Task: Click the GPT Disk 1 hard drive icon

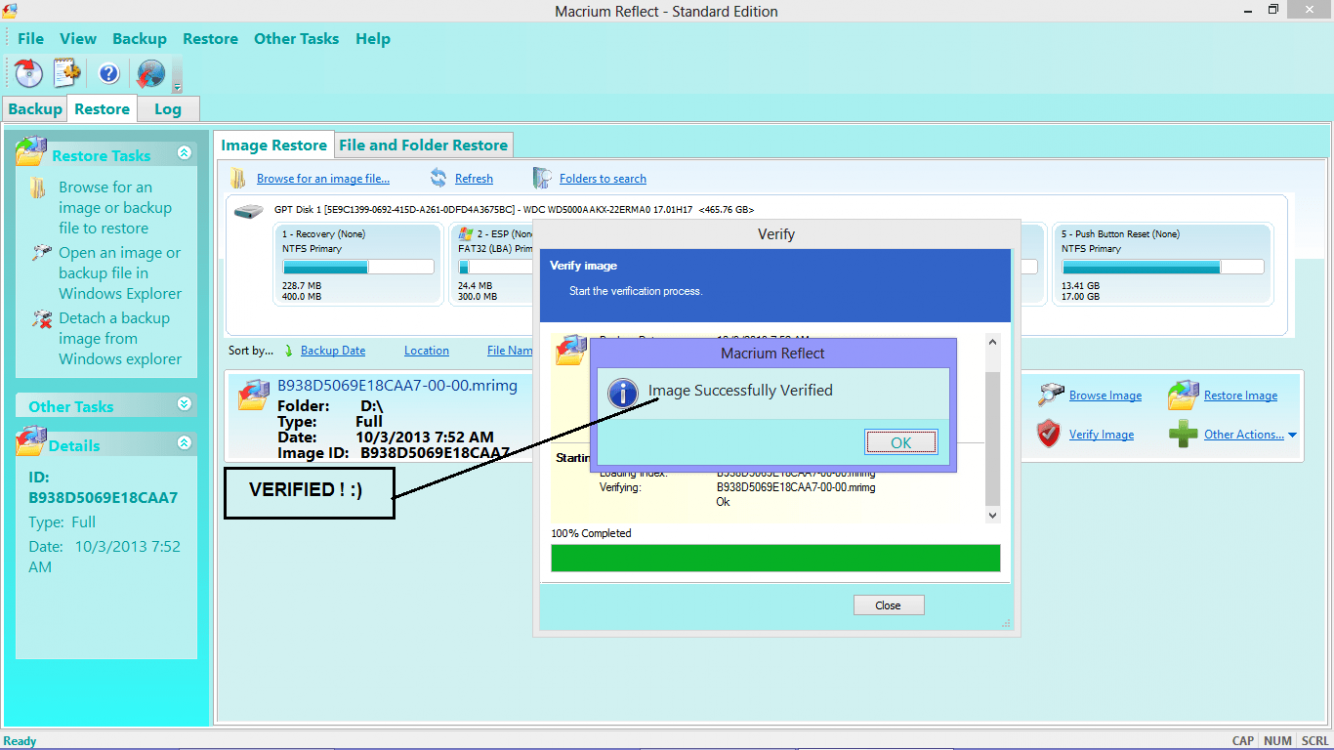Action: click(x=248, y=211)
